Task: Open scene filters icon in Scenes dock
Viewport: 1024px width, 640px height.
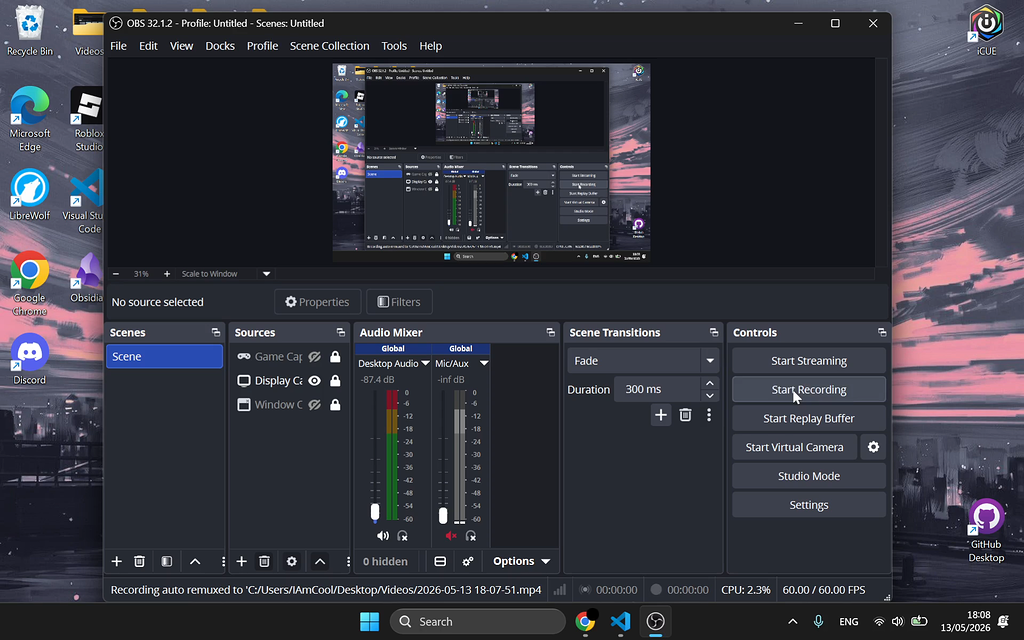Action: 167,562
